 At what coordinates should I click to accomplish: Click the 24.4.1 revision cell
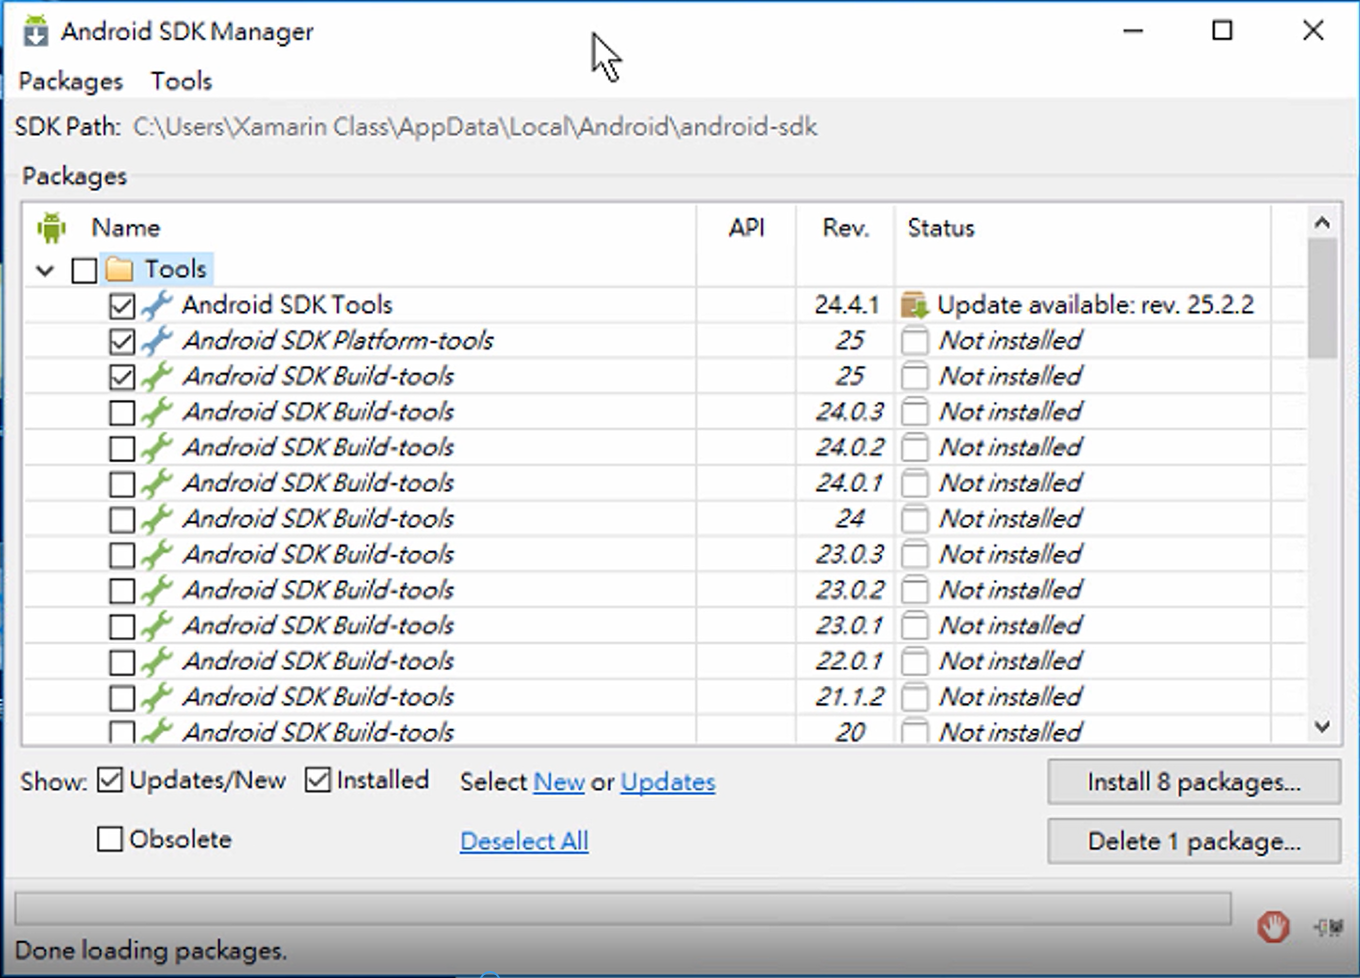coord(847,305)
